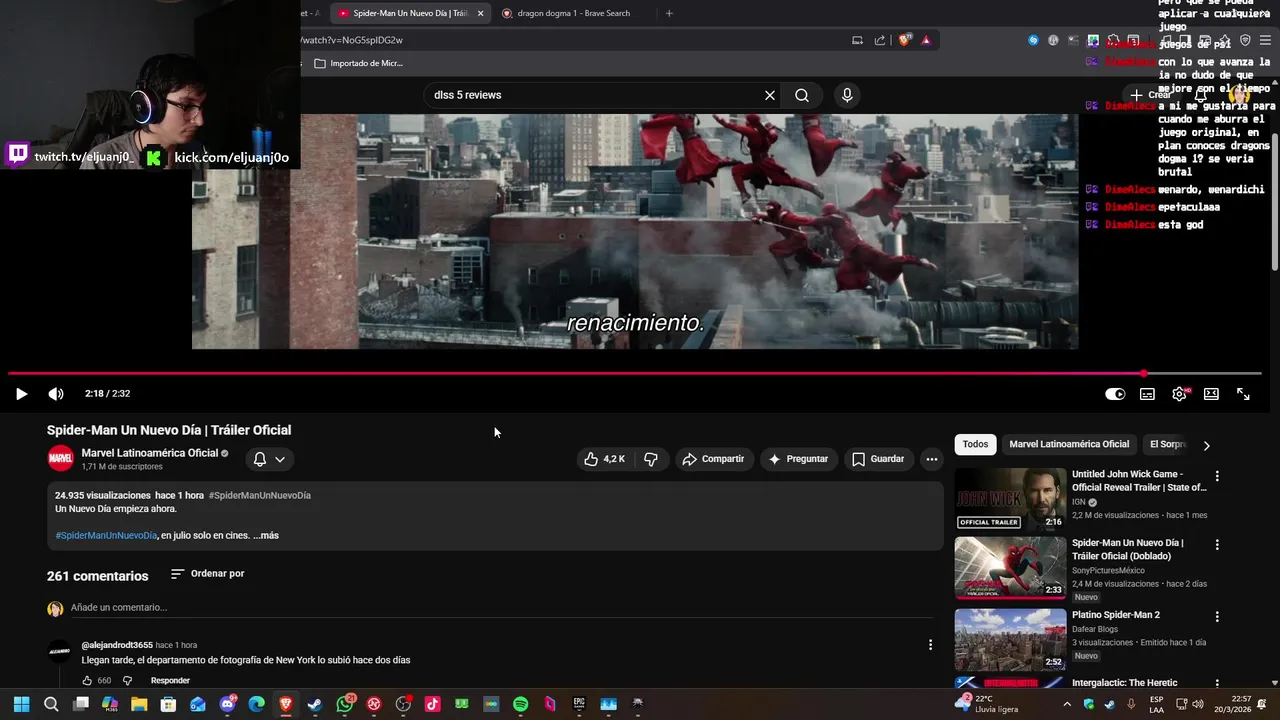The width and height of the screenshot is (1280, 720).
Task: Close the Spider-Man browser tab
Action: click(480, 13)
